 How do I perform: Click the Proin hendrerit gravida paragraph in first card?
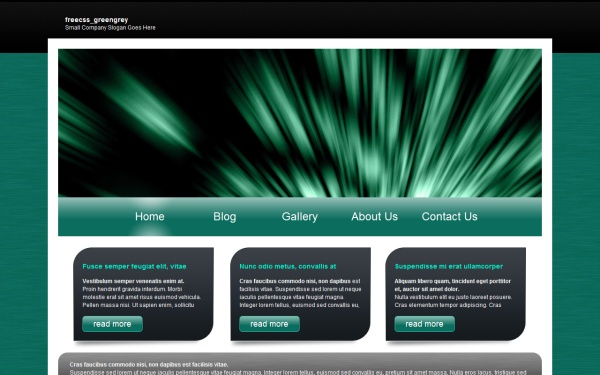tap(142, 297)
